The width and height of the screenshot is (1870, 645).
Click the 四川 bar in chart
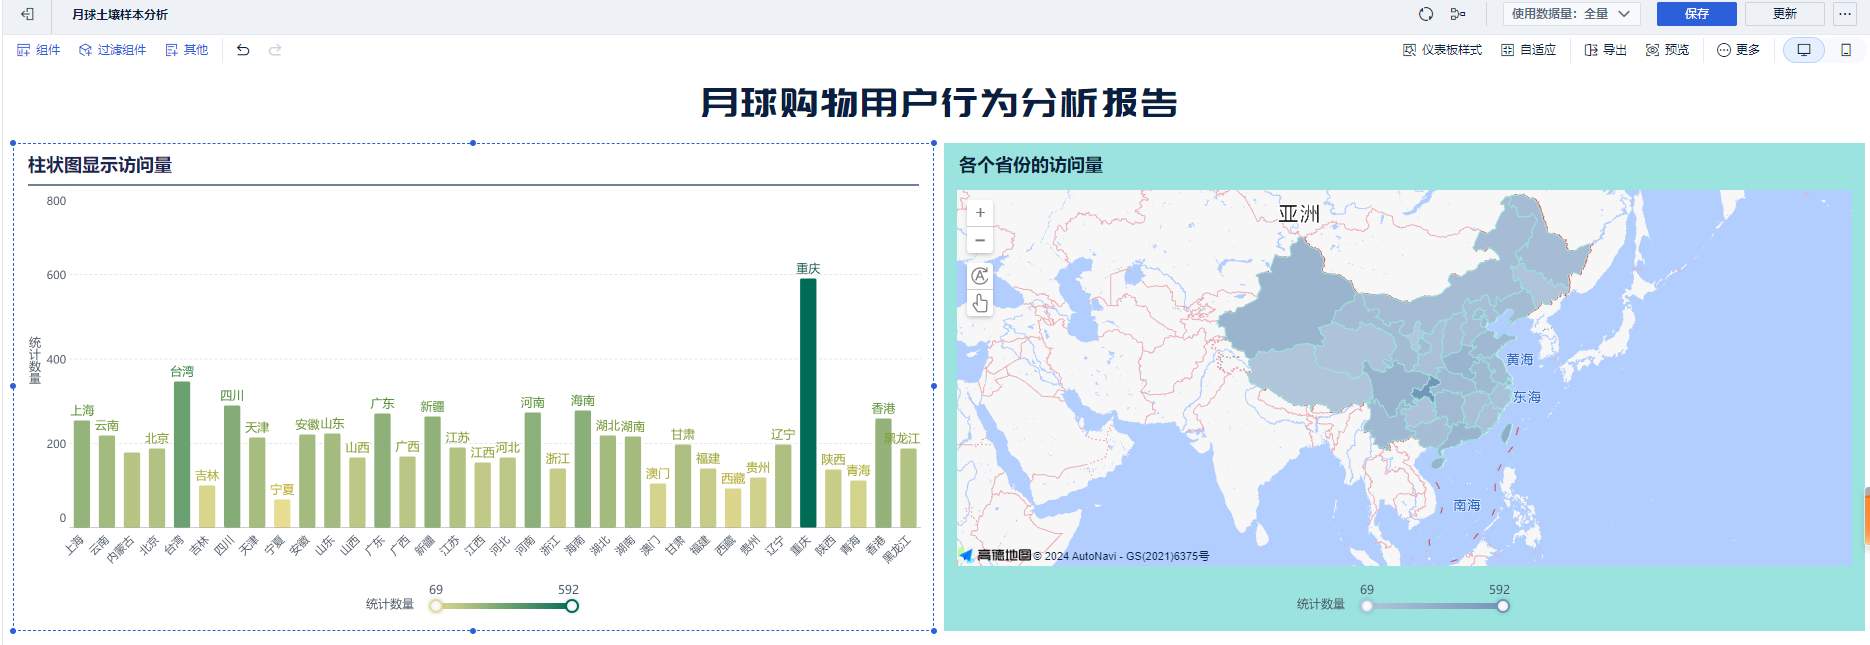click(x=232, y=466)
